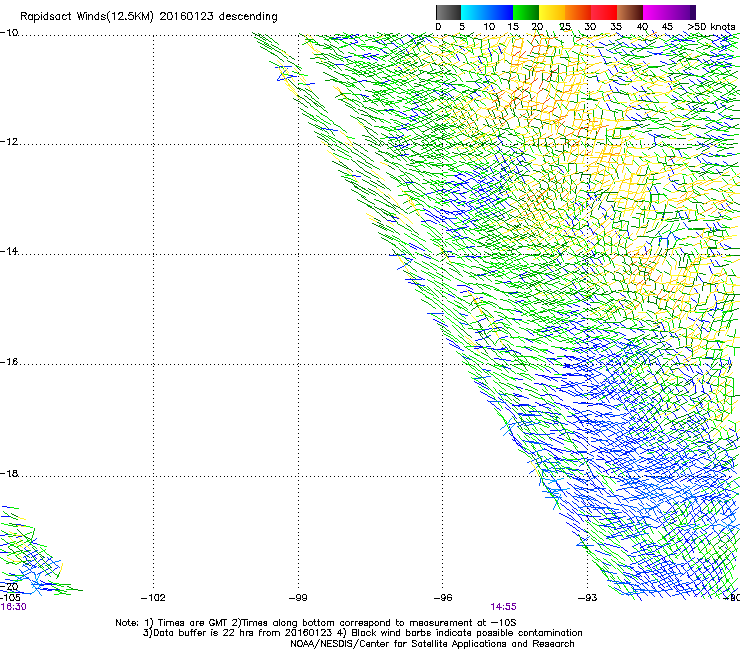Click the '-105' longitude axis label
Screen dimensions: 740x650
click(x=10, y=598)
